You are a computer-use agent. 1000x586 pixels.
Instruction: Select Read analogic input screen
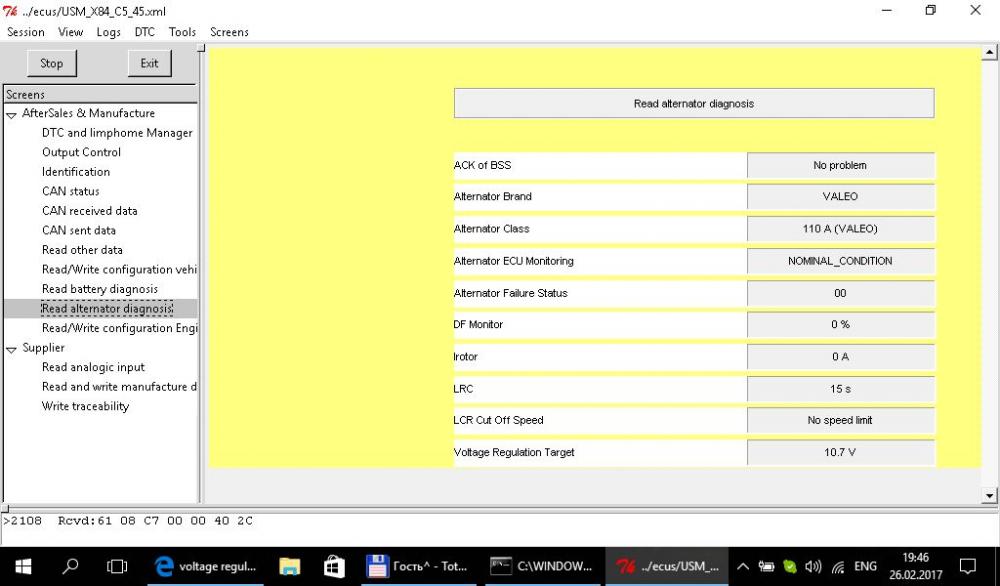point(94,367)
